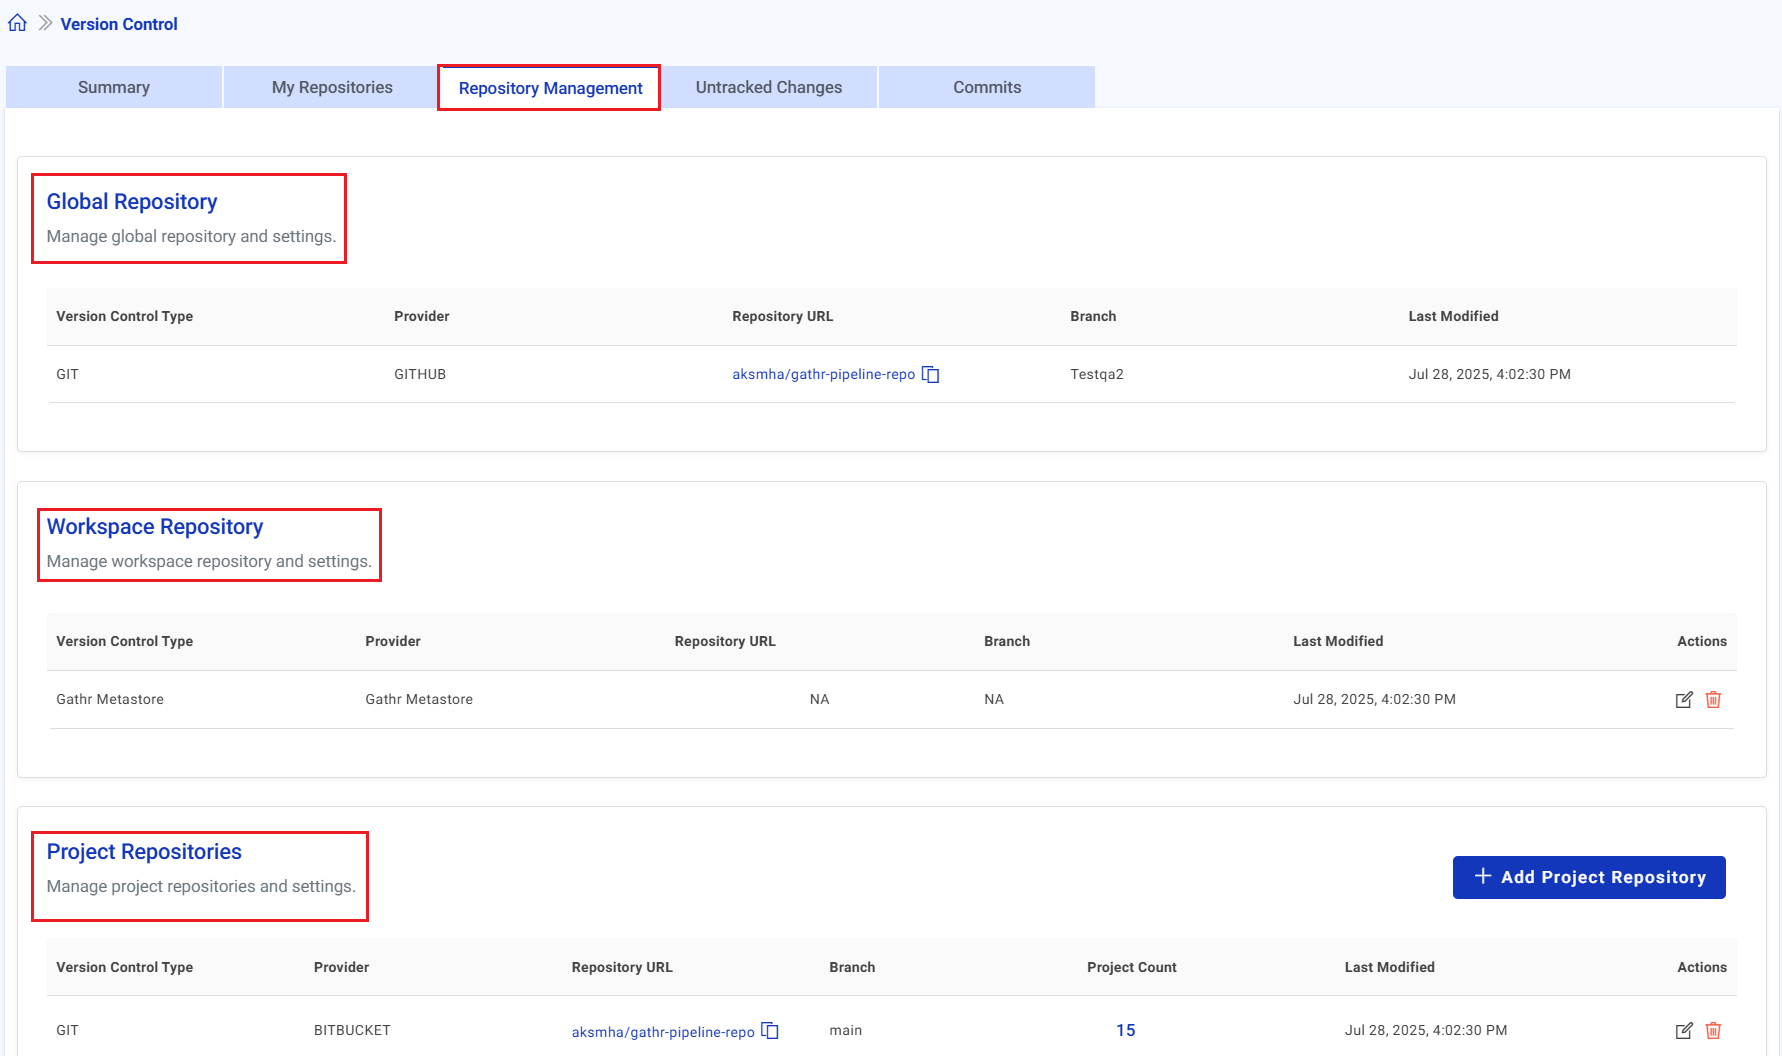Copy the project repository URL using copy icon
The height and width of the screenshot is (1056, 1782).
(769, 1031)
